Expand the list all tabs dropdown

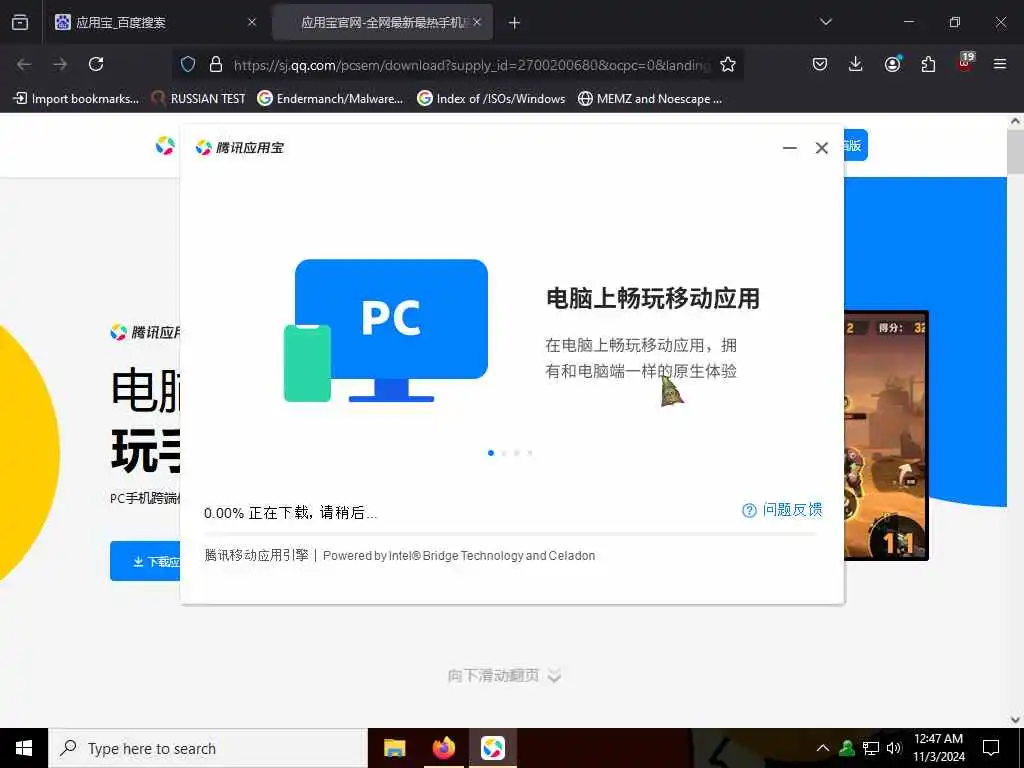pyautogui.click(x=825, y=22)
